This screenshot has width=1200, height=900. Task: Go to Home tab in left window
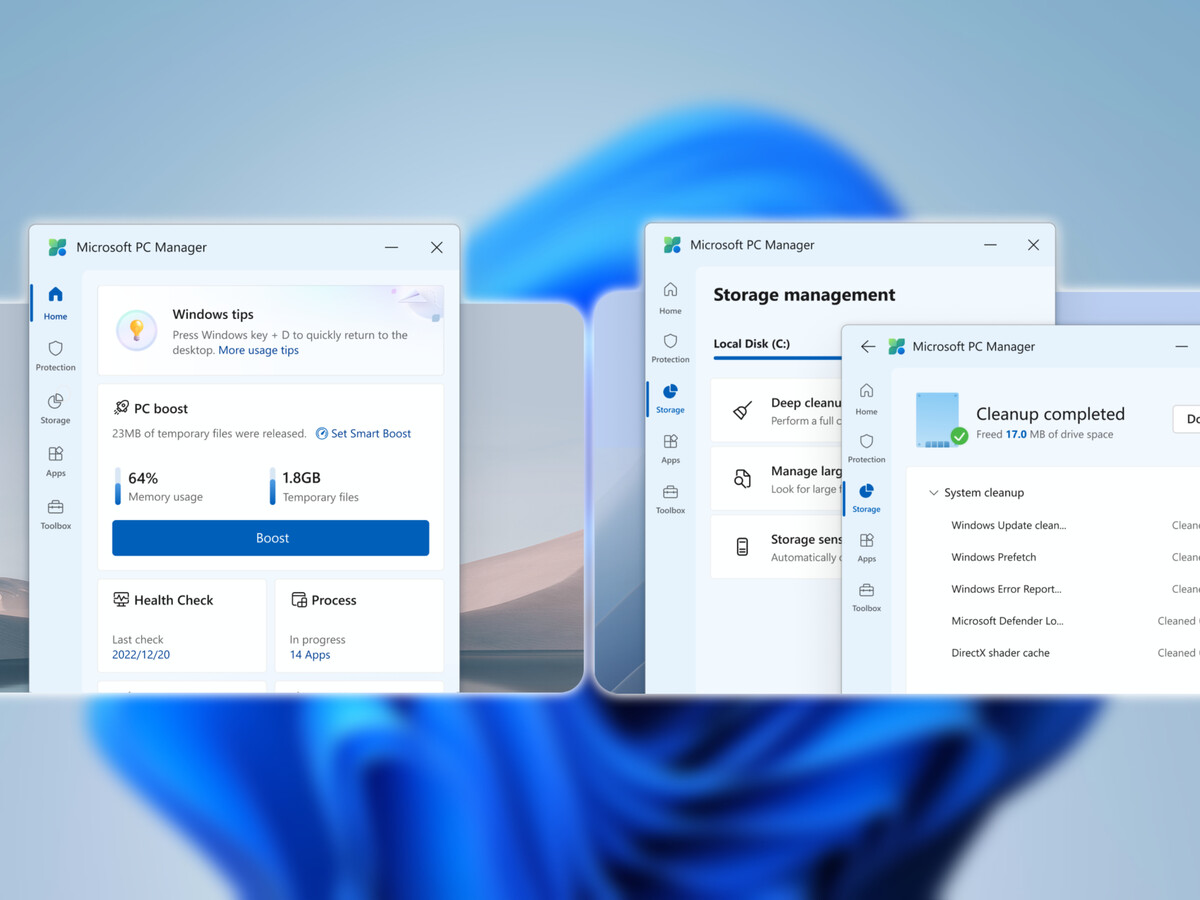[x=56, y=302]
